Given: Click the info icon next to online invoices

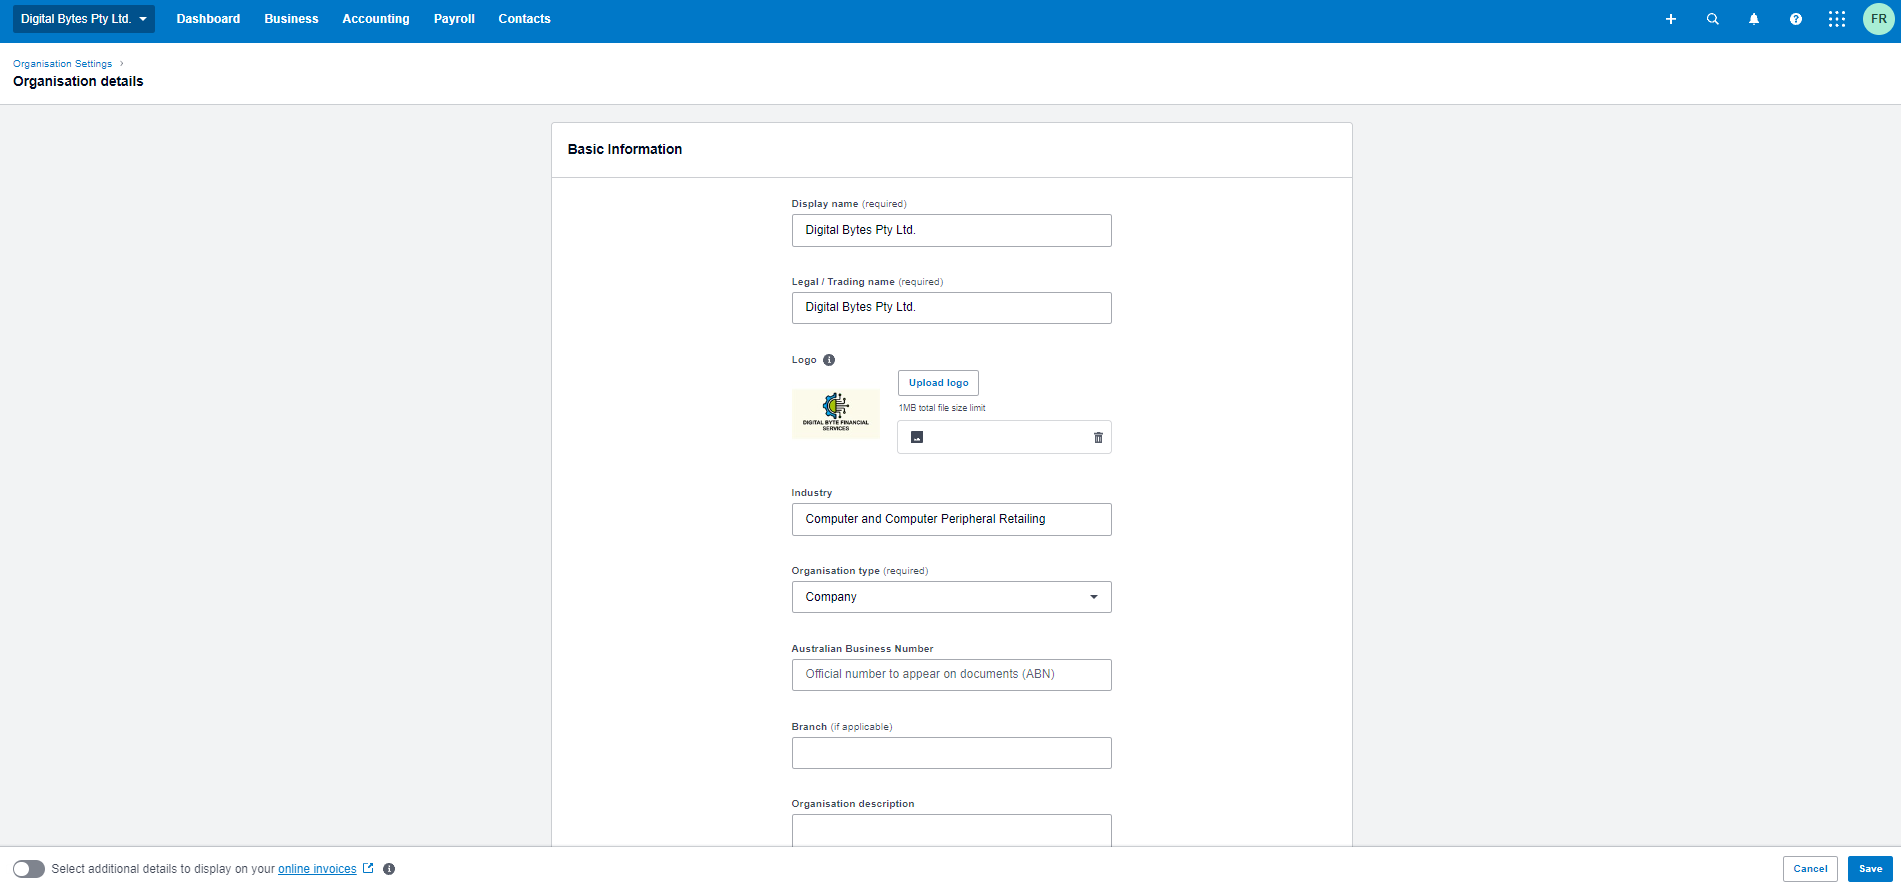Looking at the screenshot, I should pos(389,869).
